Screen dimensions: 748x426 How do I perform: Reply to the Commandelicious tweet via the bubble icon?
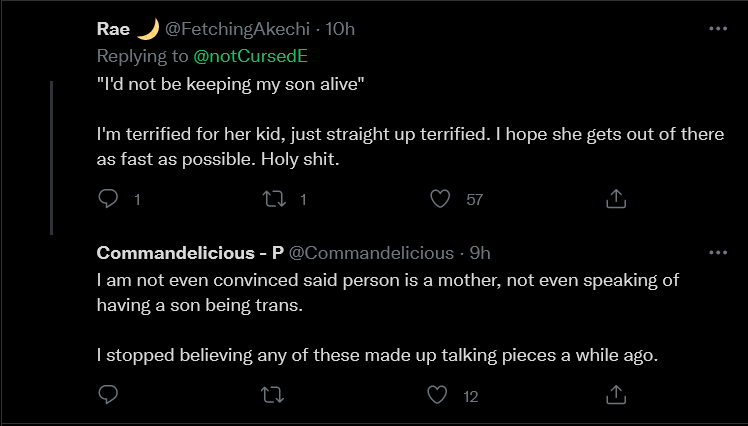tap(108, 395)
